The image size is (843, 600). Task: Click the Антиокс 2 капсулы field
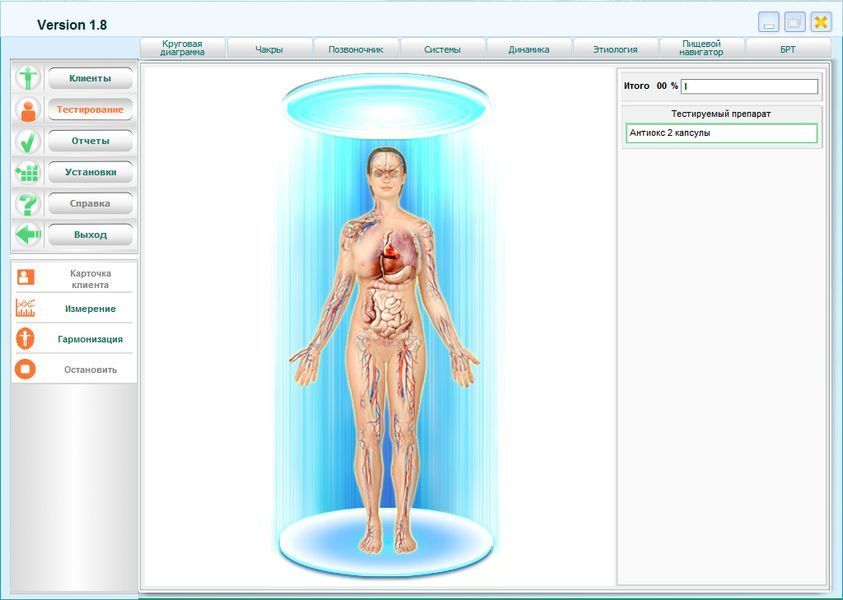721,133
